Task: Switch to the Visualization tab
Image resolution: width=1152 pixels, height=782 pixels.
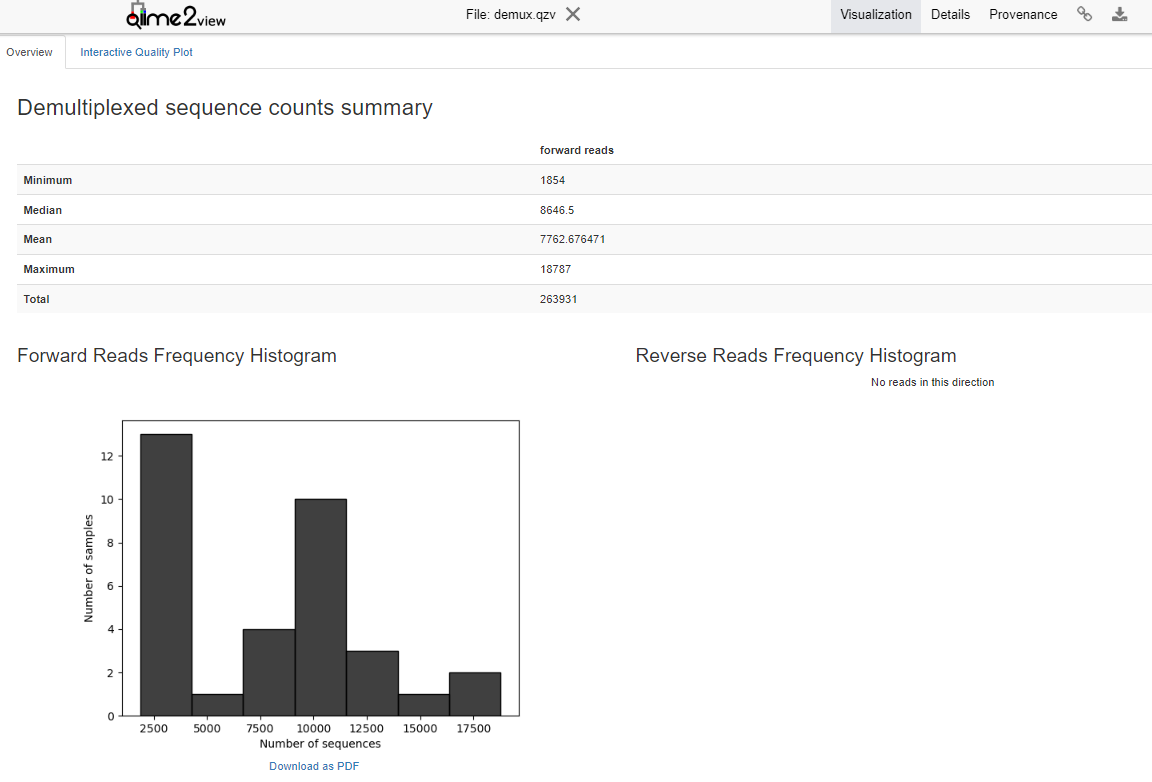Action: [x=875, y=15]
